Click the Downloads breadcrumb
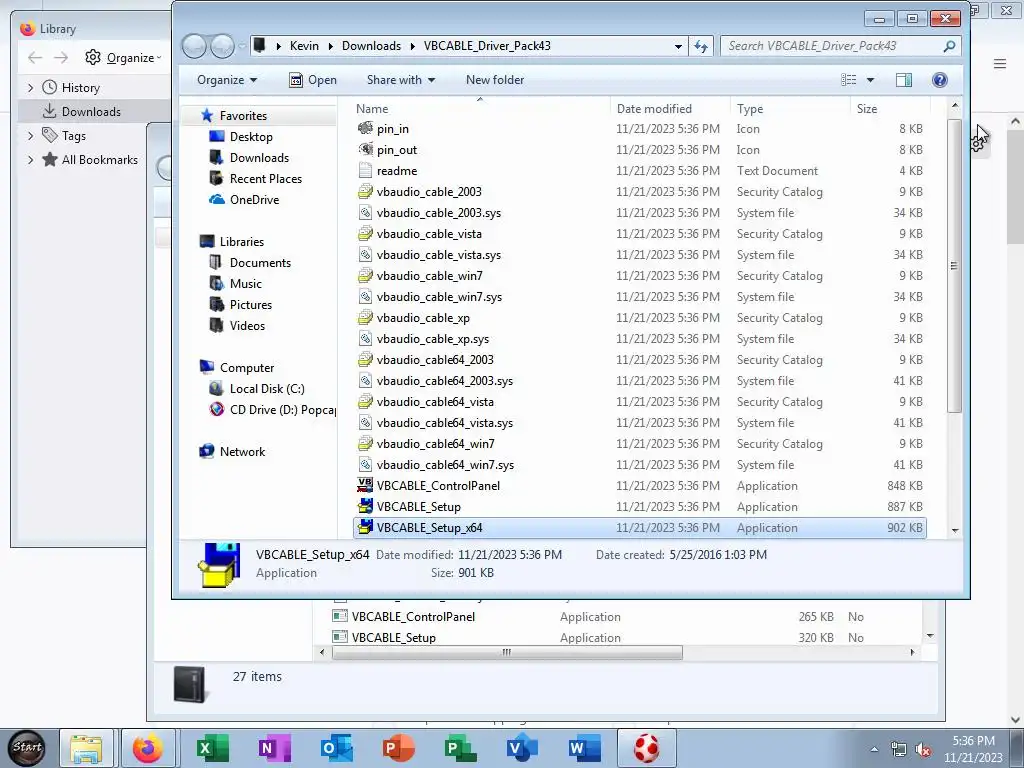Viewport: 1024px width, 768px height. tap(371, 46)
